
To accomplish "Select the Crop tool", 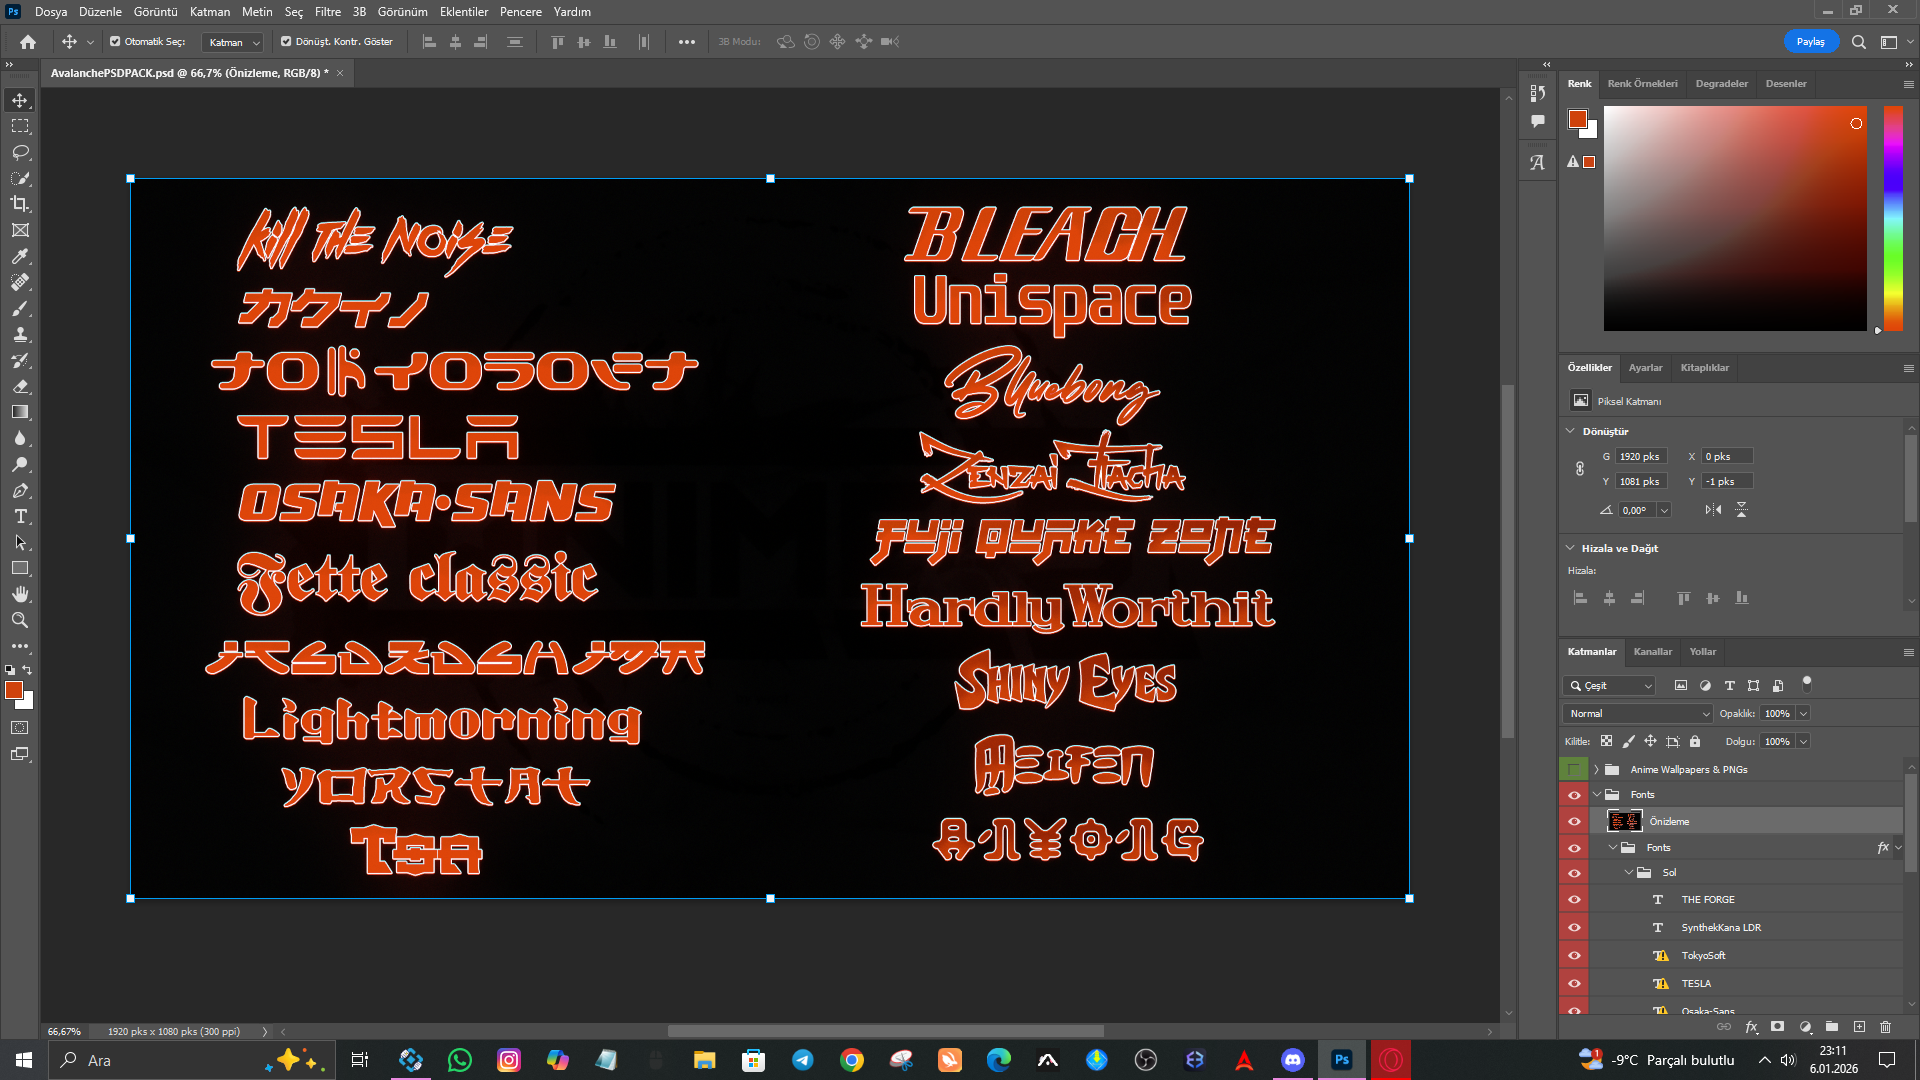I will 20,204.
